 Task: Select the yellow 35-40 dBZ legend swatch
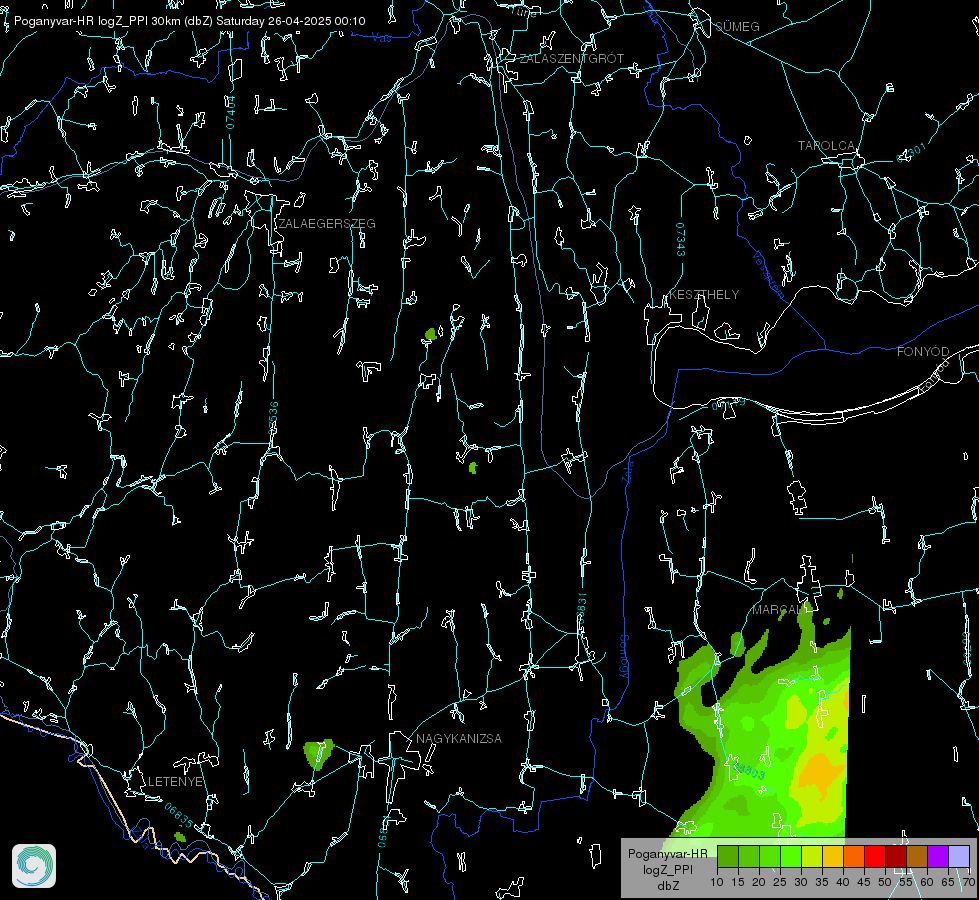[x=833, y=856]
